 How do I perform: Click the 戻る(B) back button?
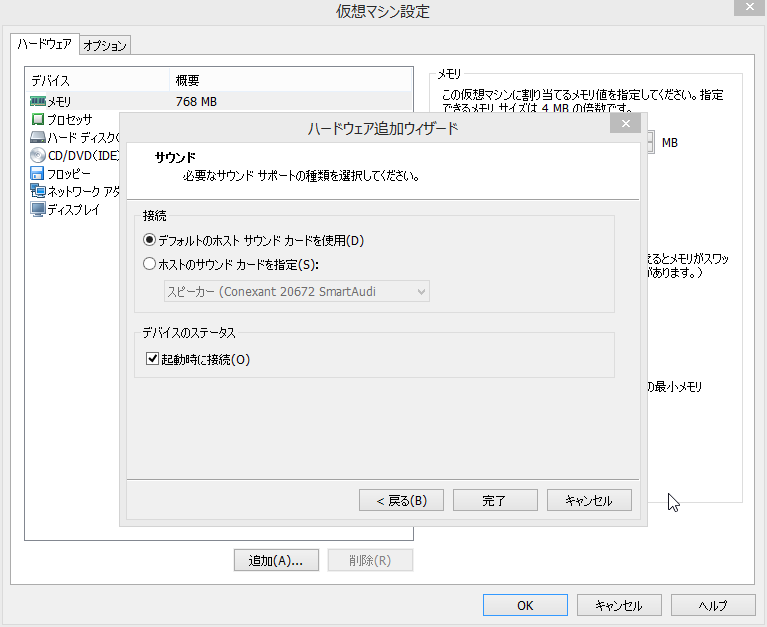401,500
